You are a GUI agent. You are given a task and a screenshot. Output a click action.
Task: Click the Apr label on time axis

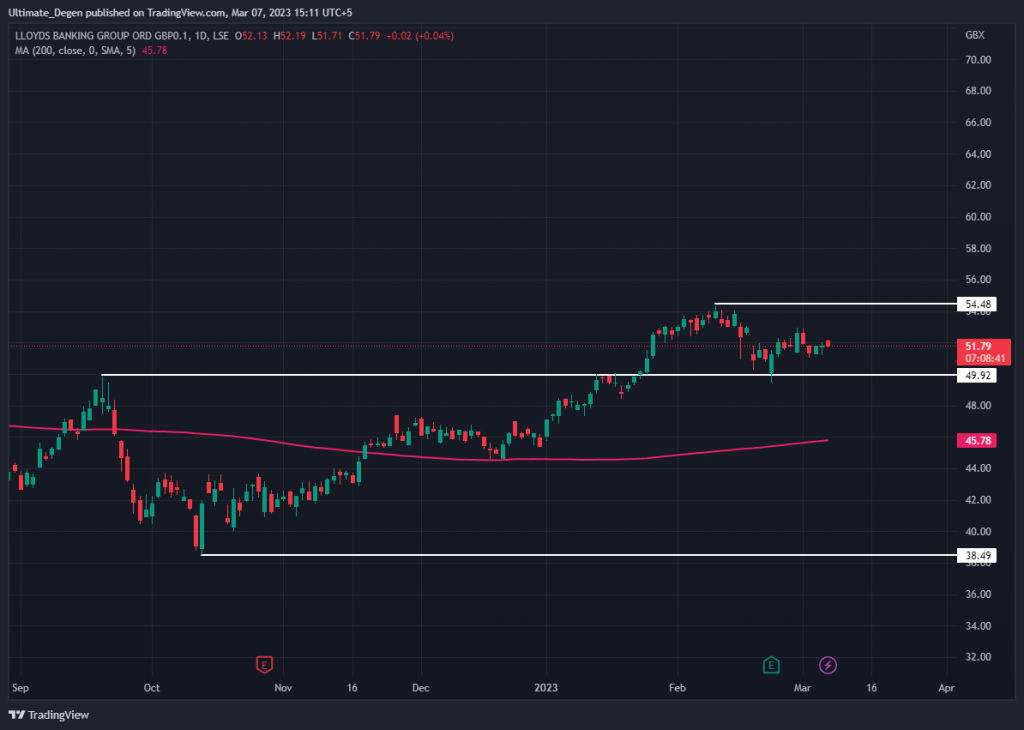click(x=946, y=688)
